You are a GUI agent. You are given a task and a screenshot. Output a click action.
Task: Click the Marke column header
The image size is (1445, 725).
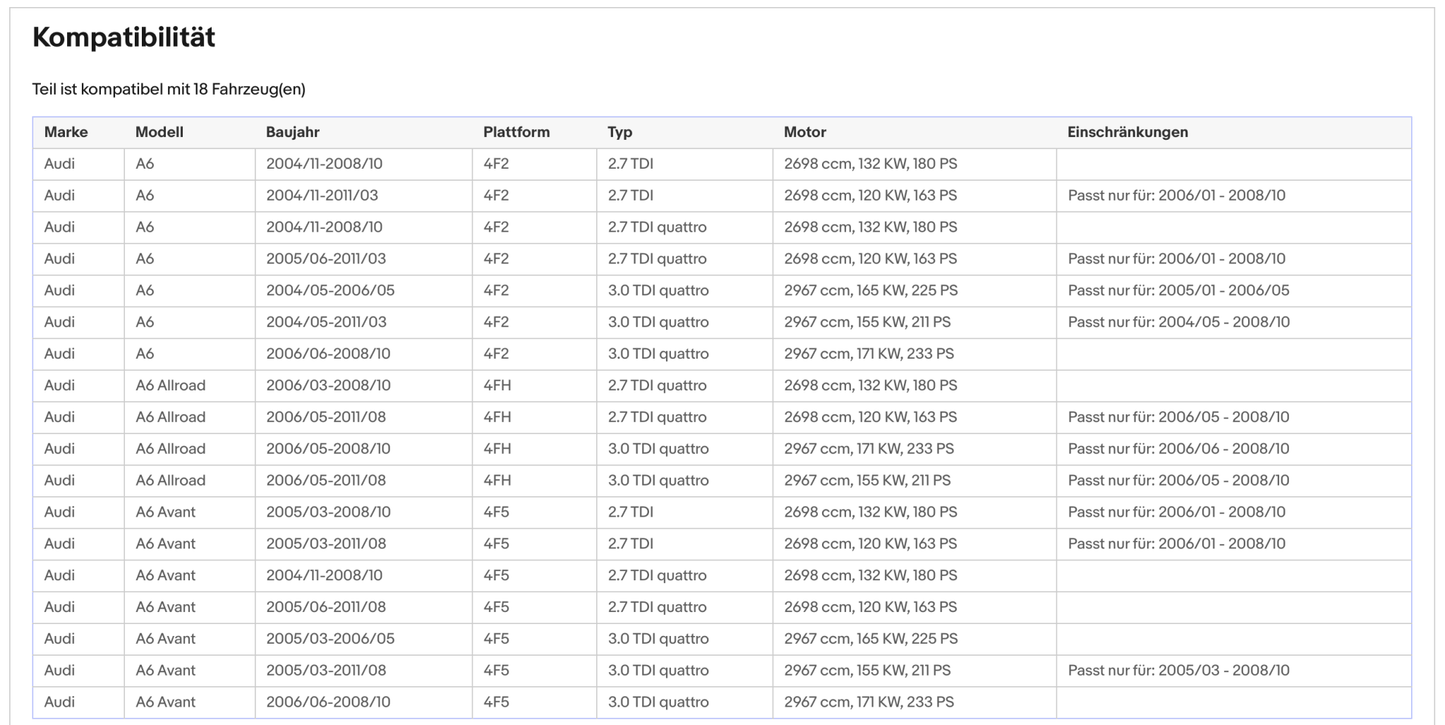tap(66, 132)
